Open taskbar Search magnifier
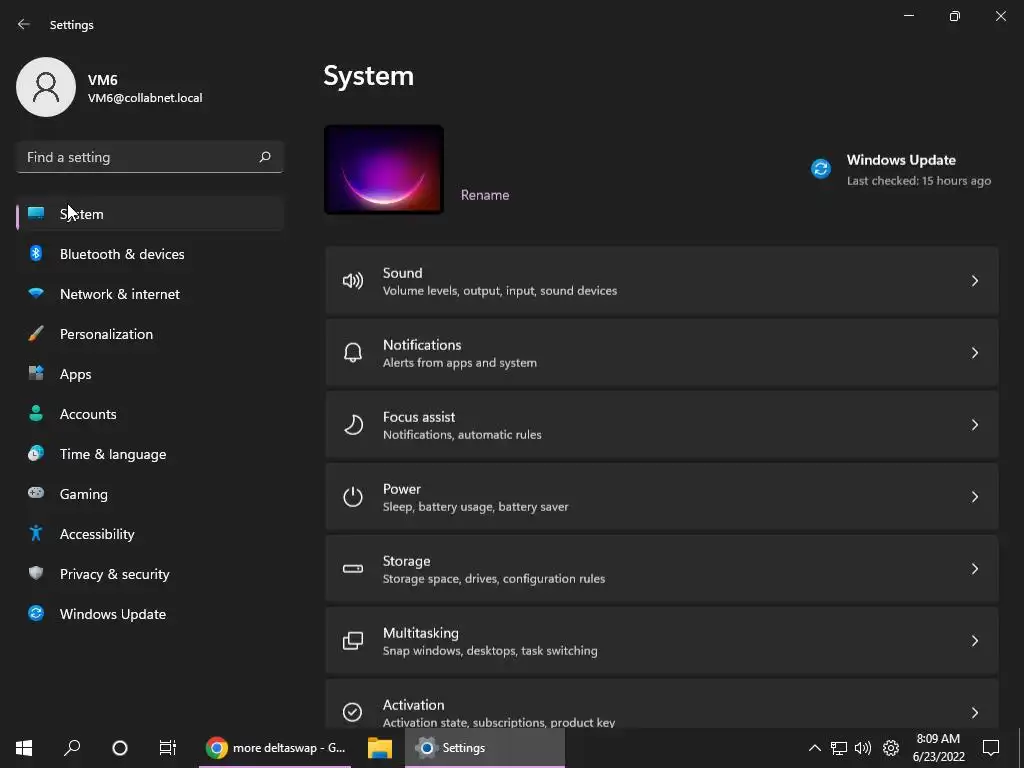 pos(72,748)
